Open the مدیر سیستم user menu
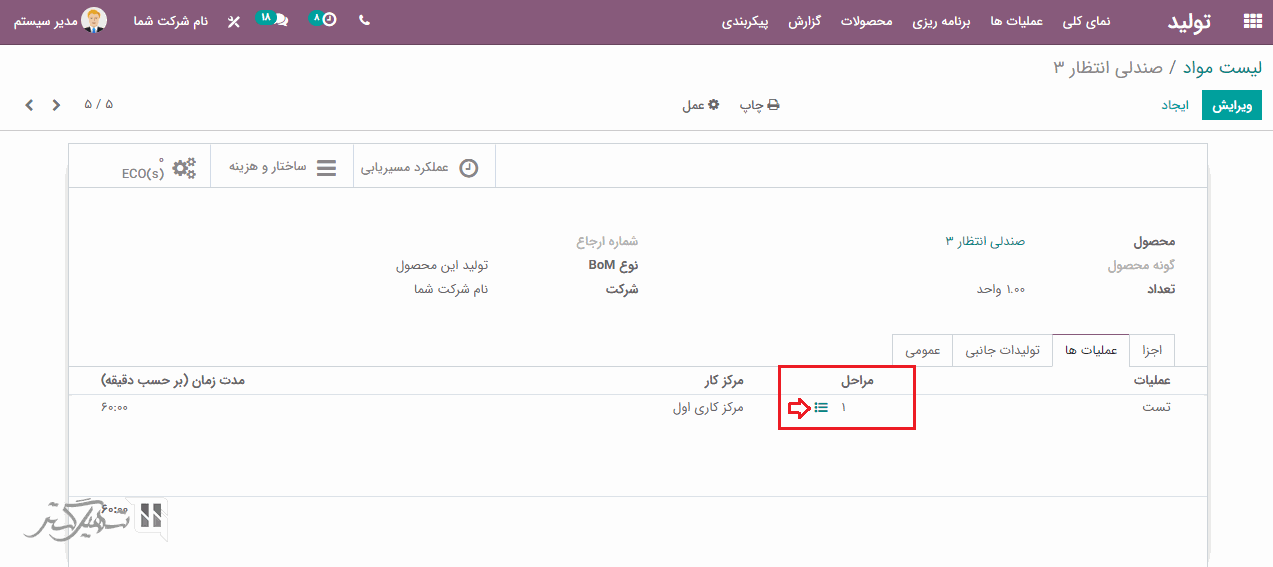The image size is (1273, 567). point(60,21)
